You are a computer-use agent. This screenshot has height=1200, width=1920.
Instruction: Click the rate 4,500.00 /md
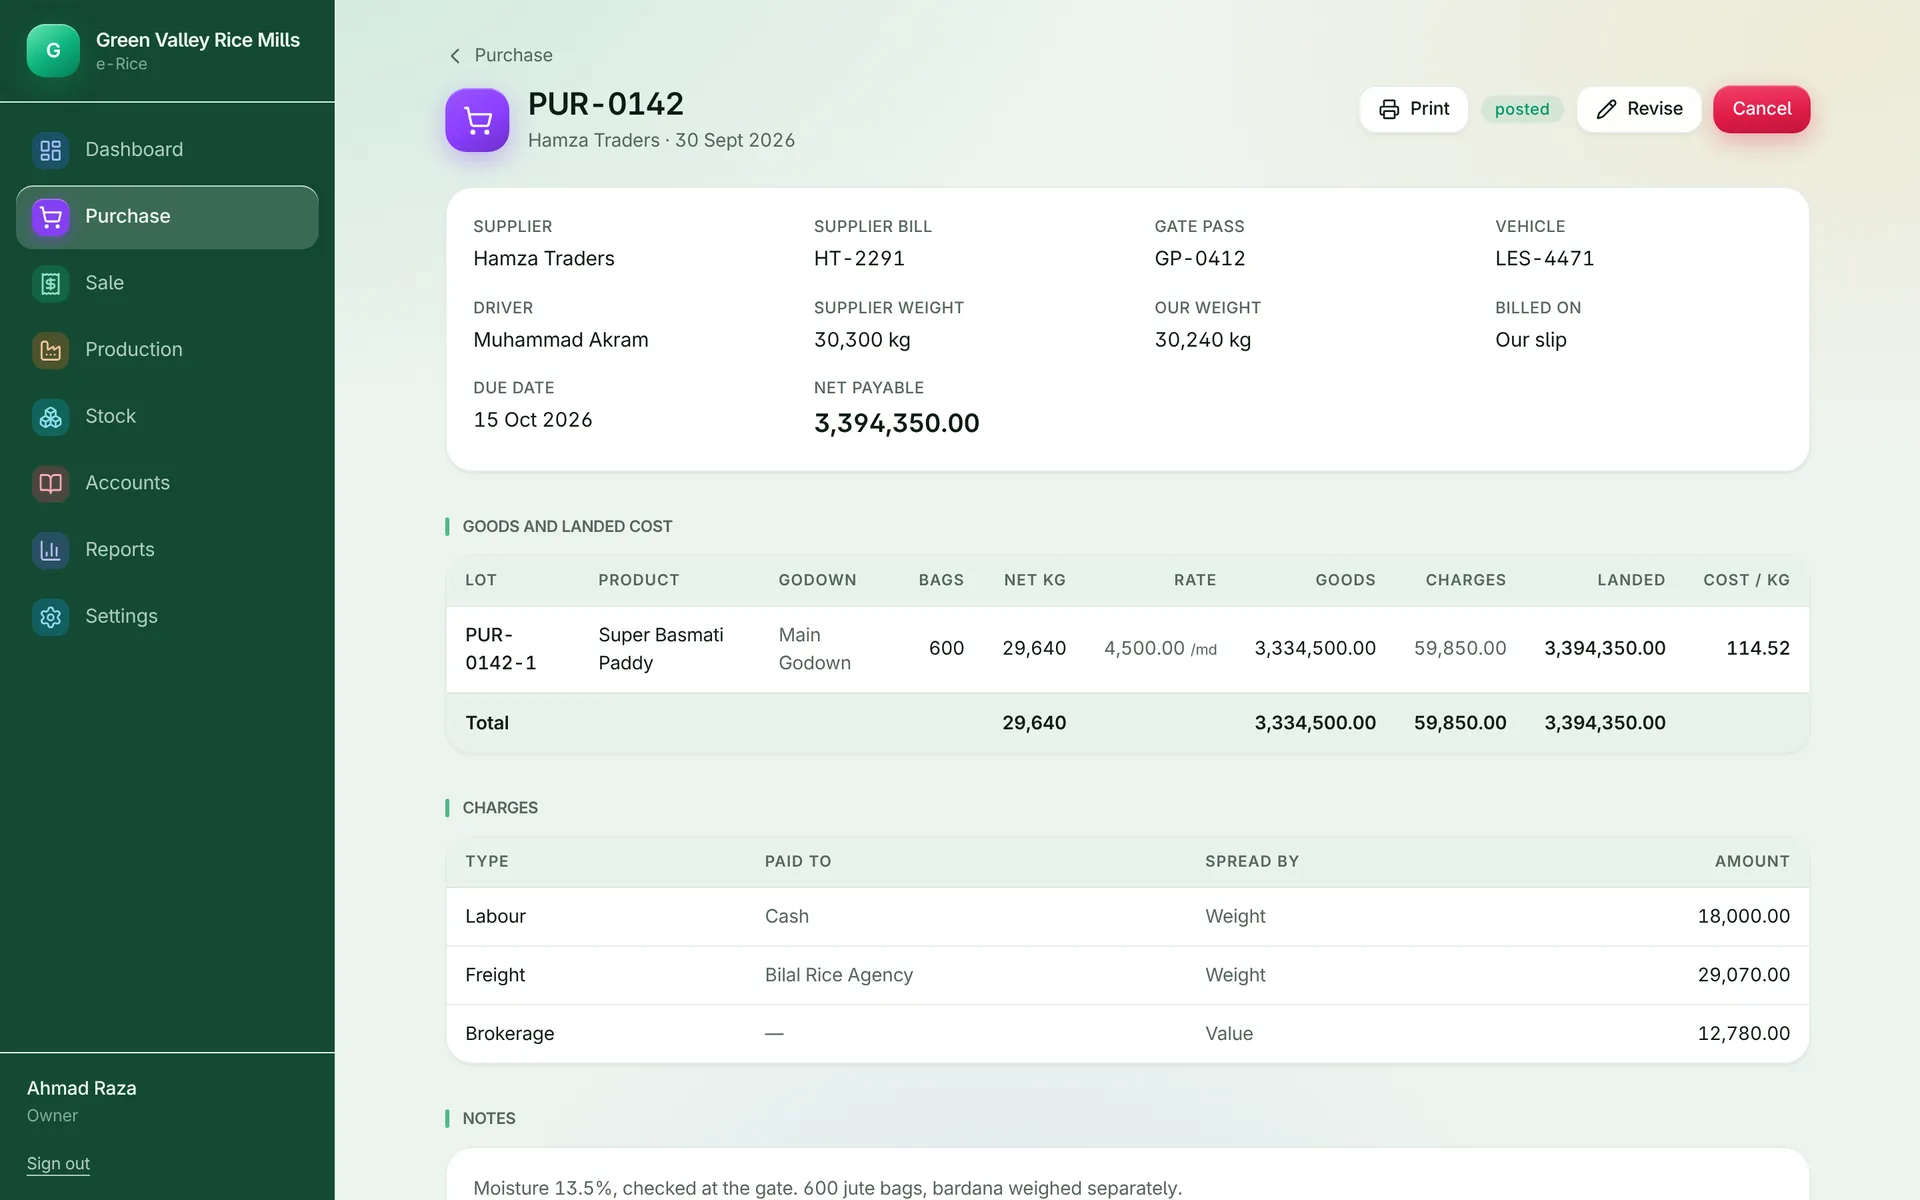[x=1160, y=649]
